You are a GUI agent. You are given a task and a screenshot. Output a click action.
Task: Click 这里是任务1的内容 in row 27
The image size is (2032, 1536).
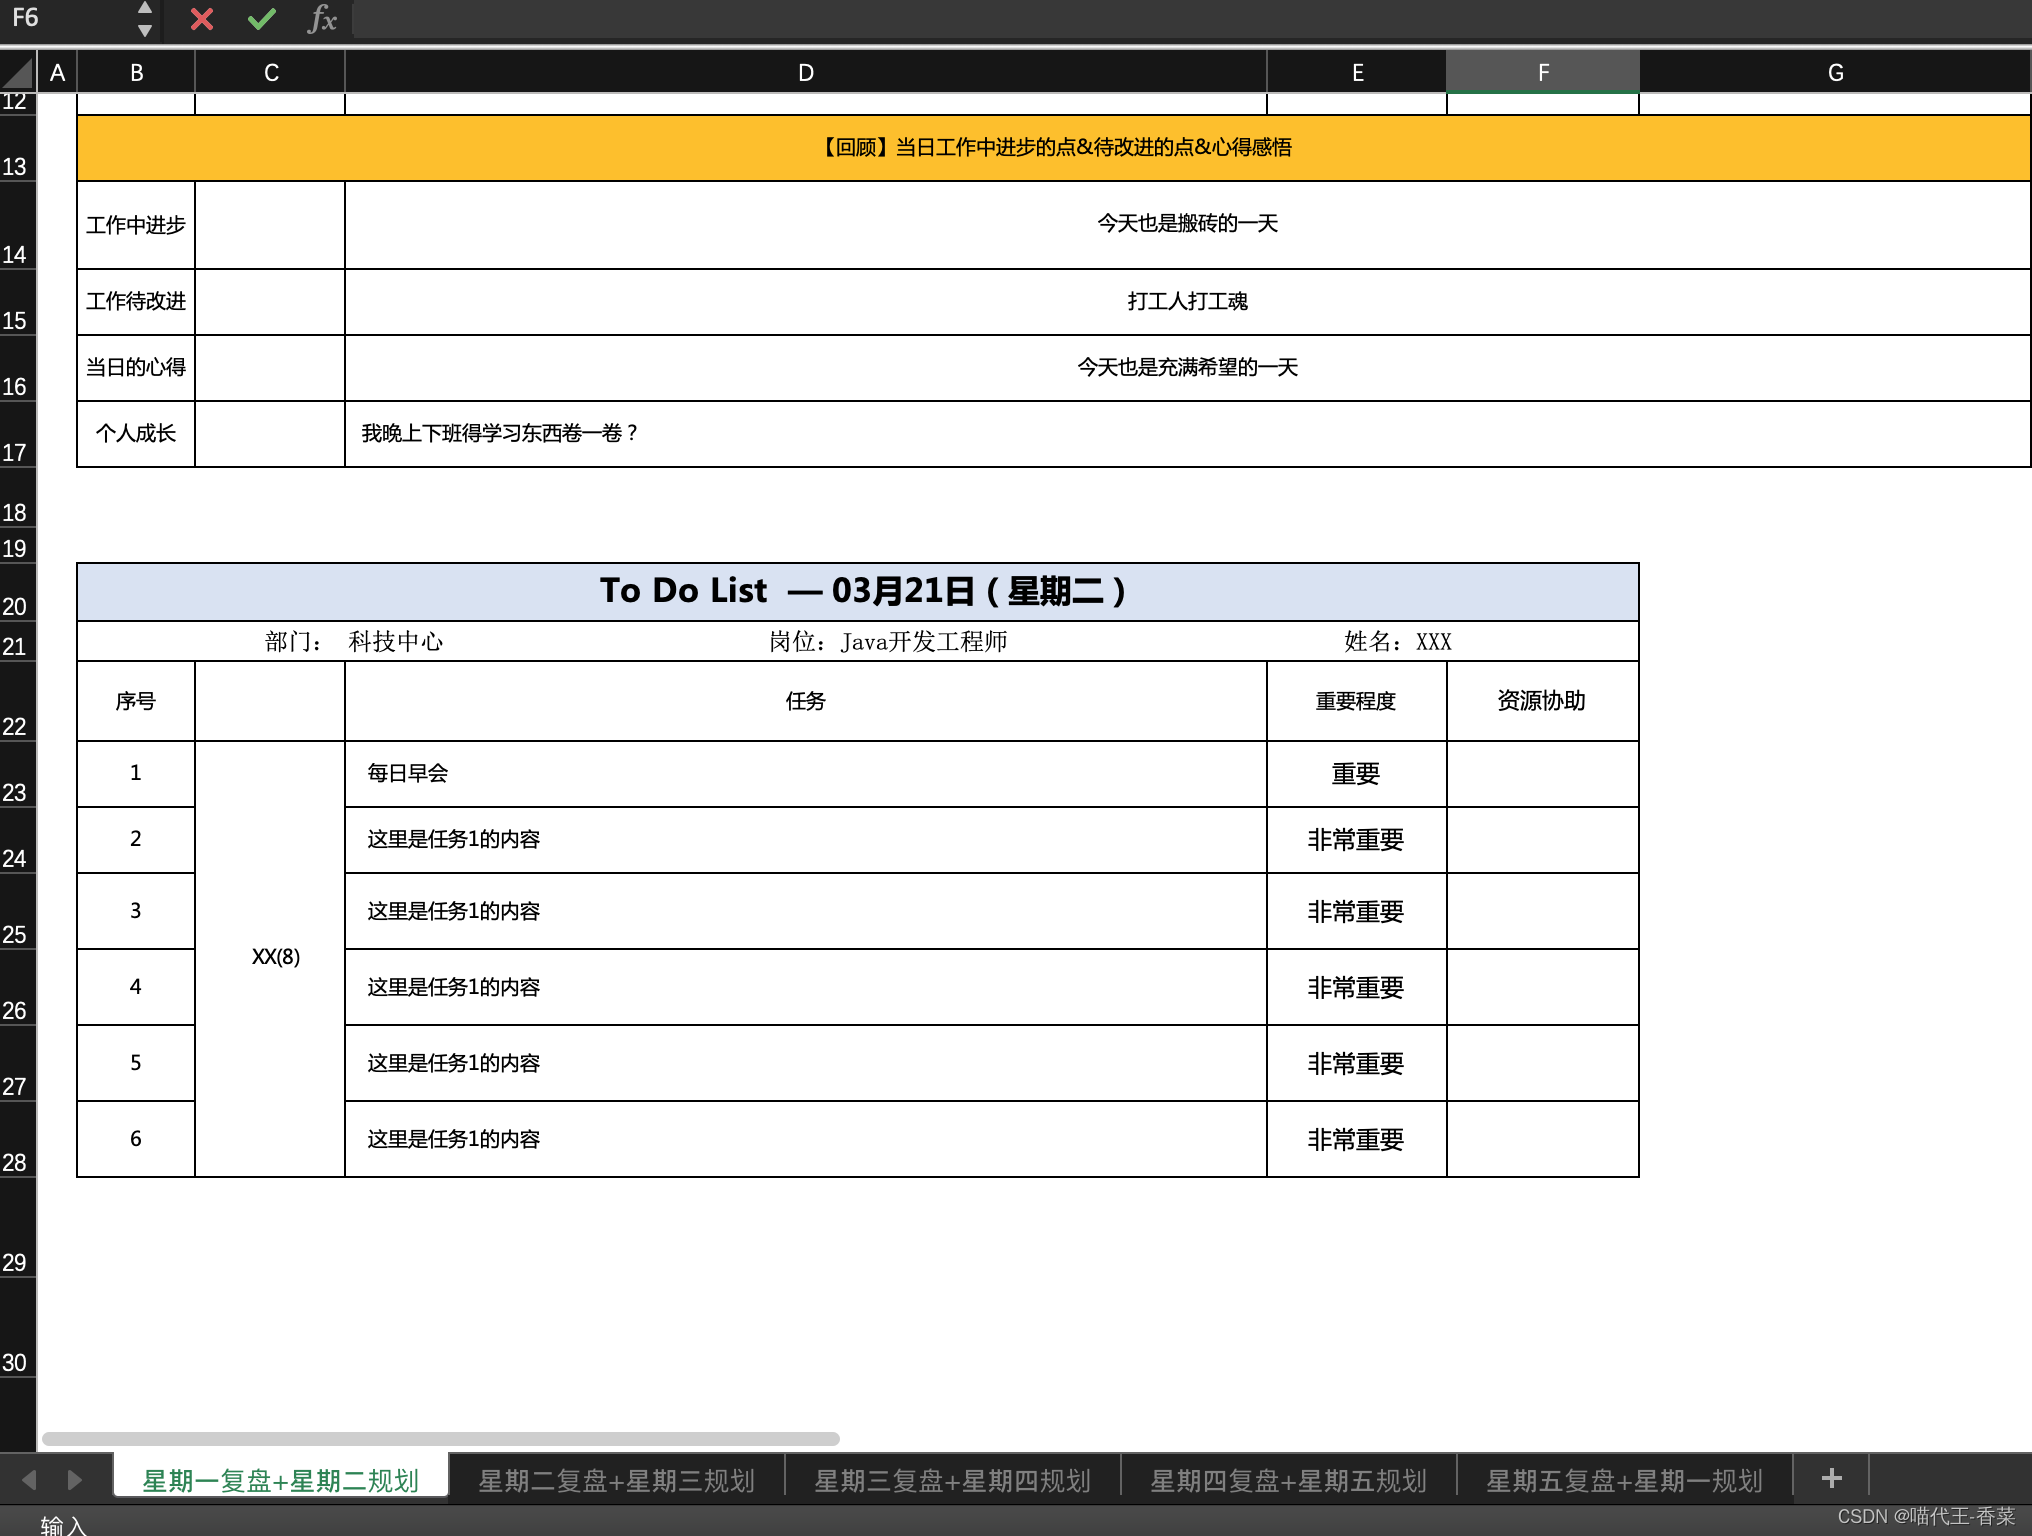[806, 1063]
